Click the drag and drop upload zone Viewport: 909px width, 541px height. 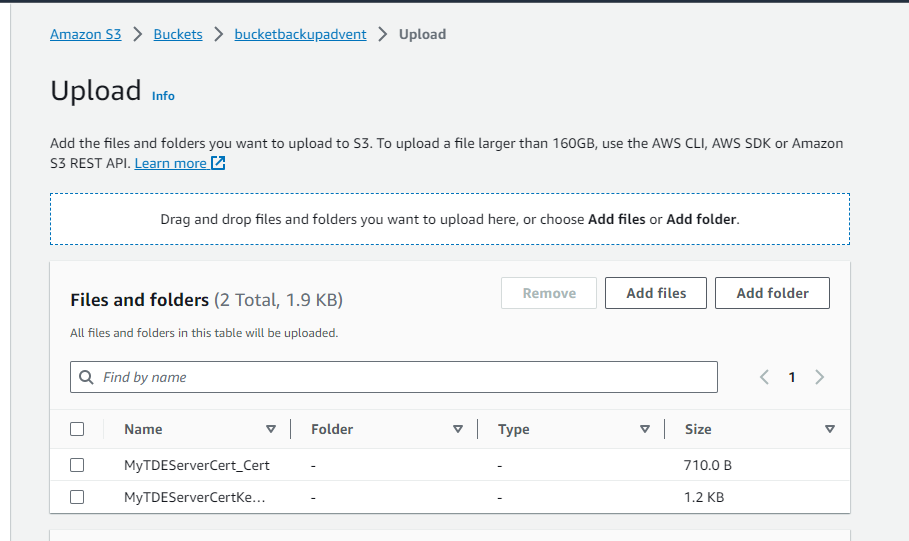(x=450, y=219)
